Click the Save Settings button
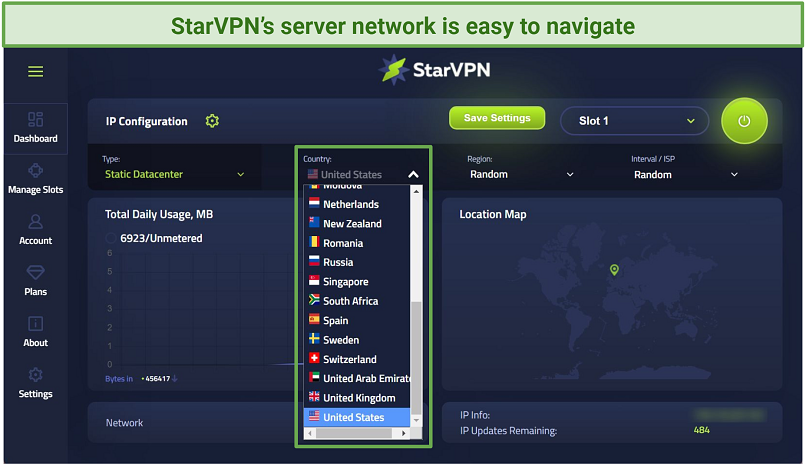The image size is (806, 466). [497, 118]
